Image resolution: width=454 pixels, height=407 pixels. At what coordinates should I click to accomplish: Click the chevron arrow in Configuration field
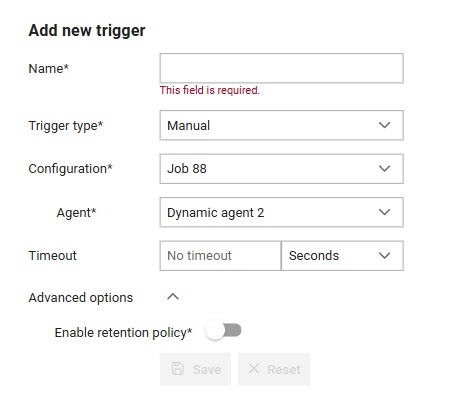tap(384, 168)
